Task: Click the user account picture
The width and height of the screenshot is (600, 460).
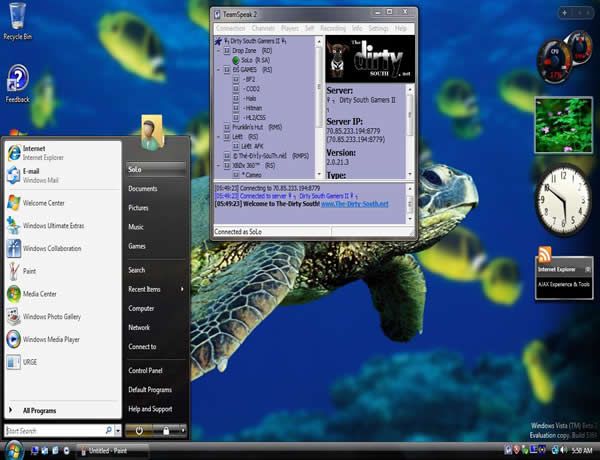Action: [x=152, y=132]
